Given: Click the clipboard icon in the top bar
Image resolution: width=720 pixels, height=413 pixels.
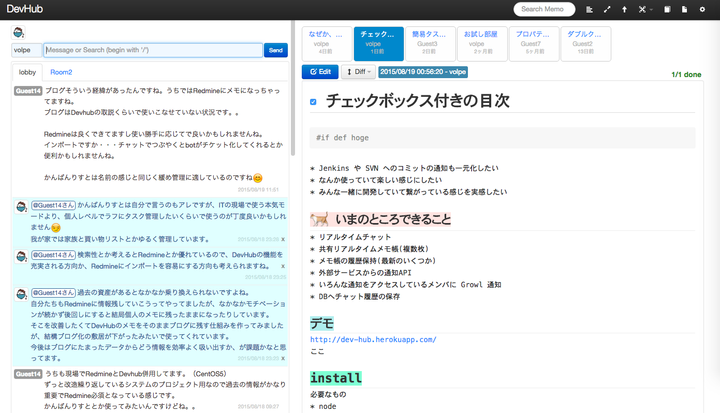Looking at the screenshot, I should click(x=667, y=9).
